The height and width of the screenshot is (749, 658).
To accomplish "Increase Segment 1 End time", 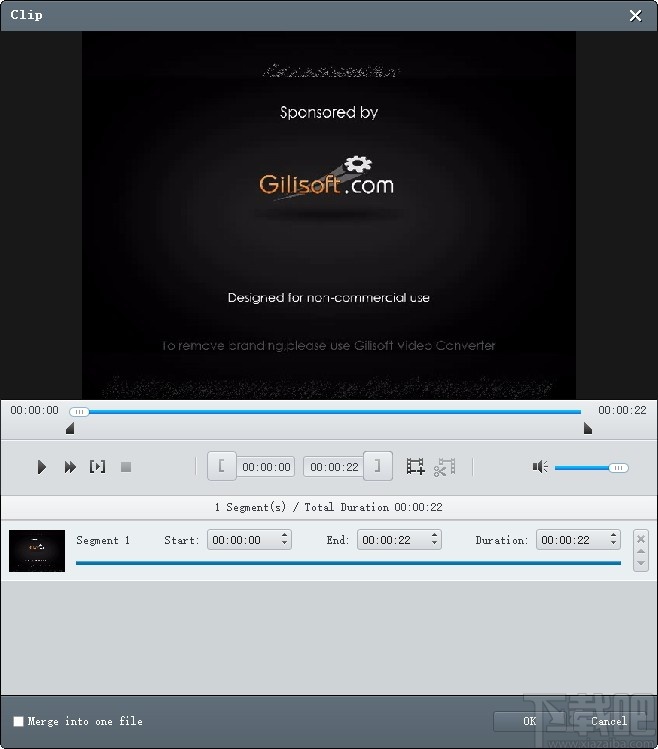I will coord(434,535).
